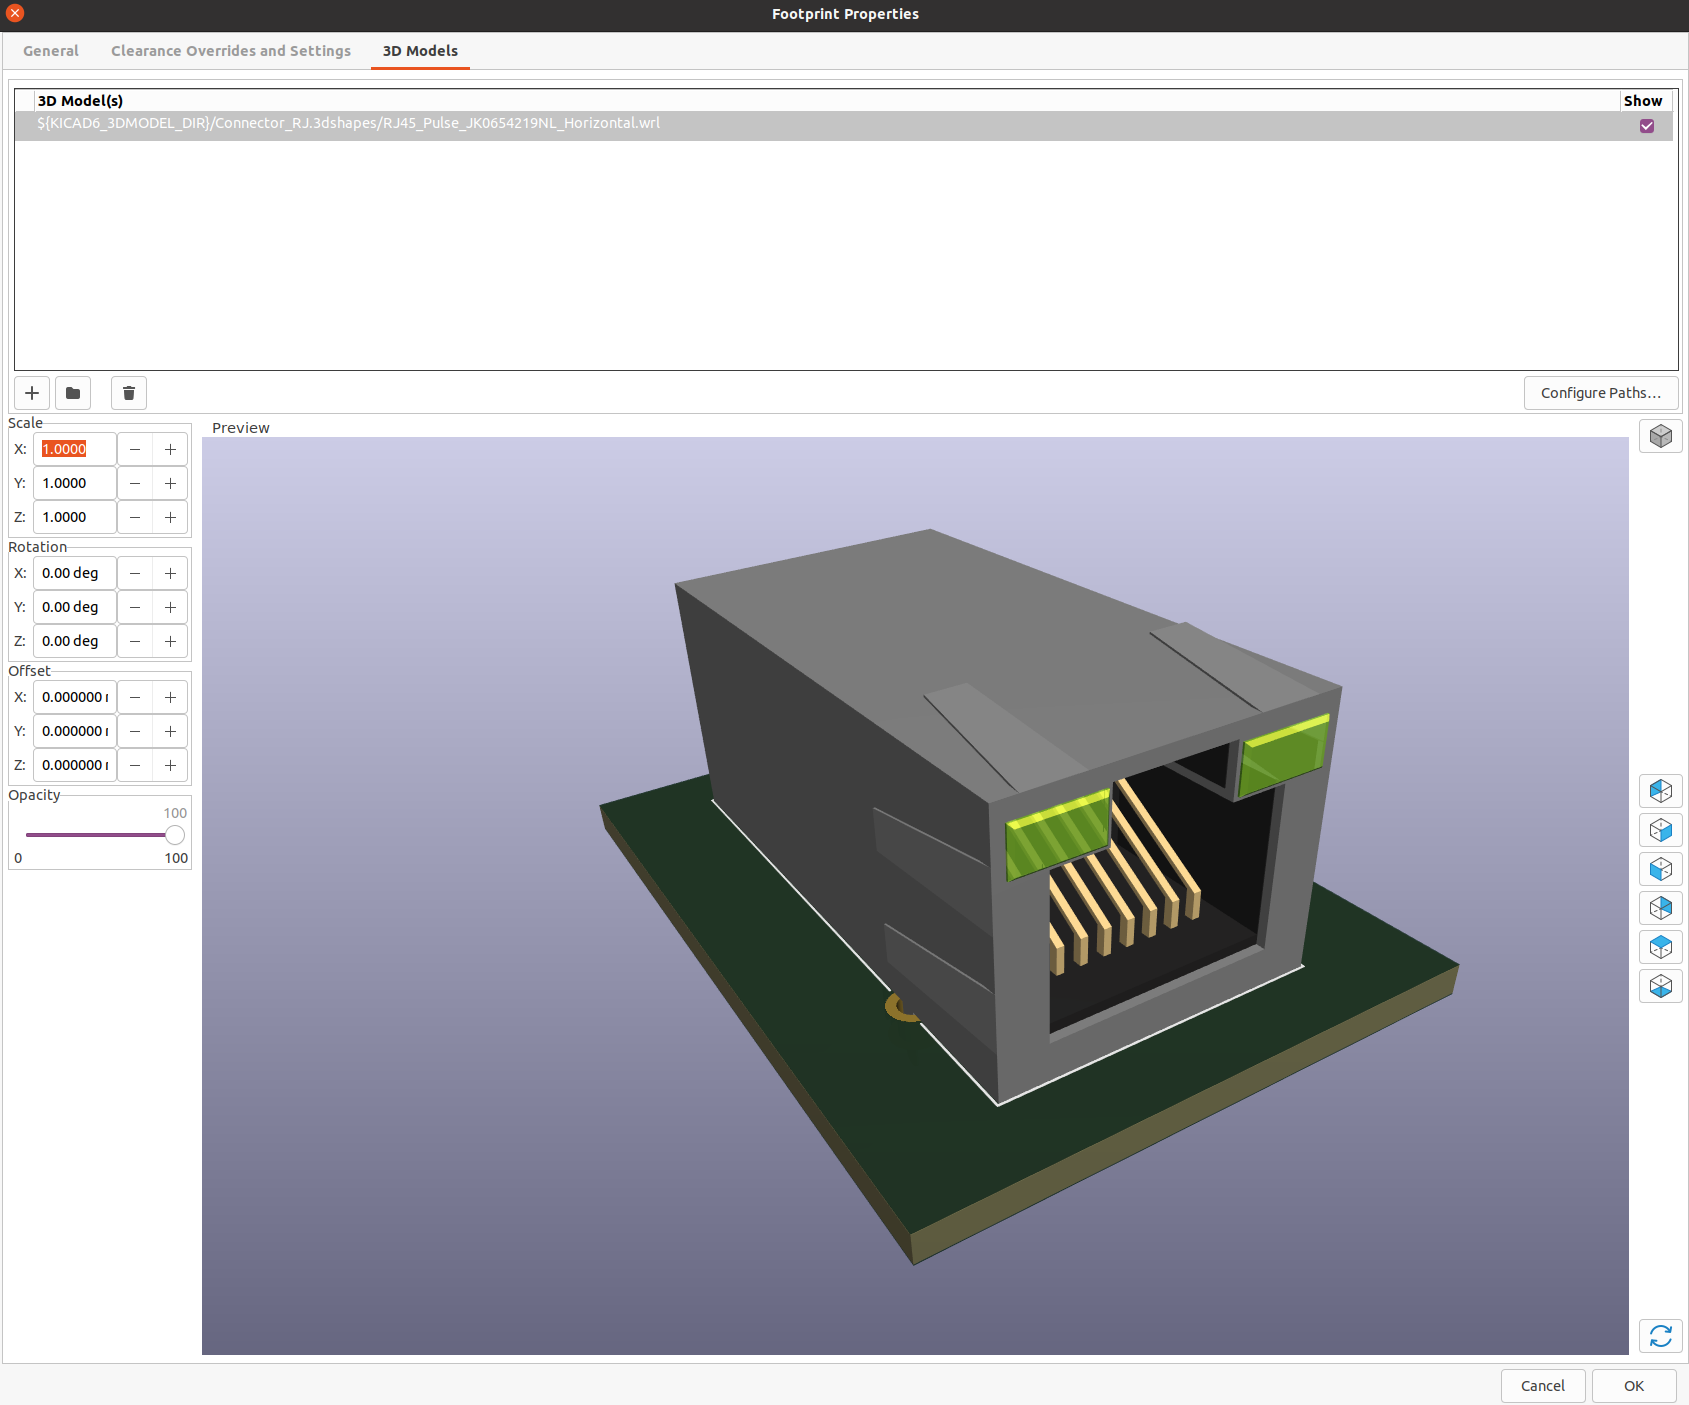Add a new 3D model with plus icon
The image size is (1689, 1405).
pos(32,393)
